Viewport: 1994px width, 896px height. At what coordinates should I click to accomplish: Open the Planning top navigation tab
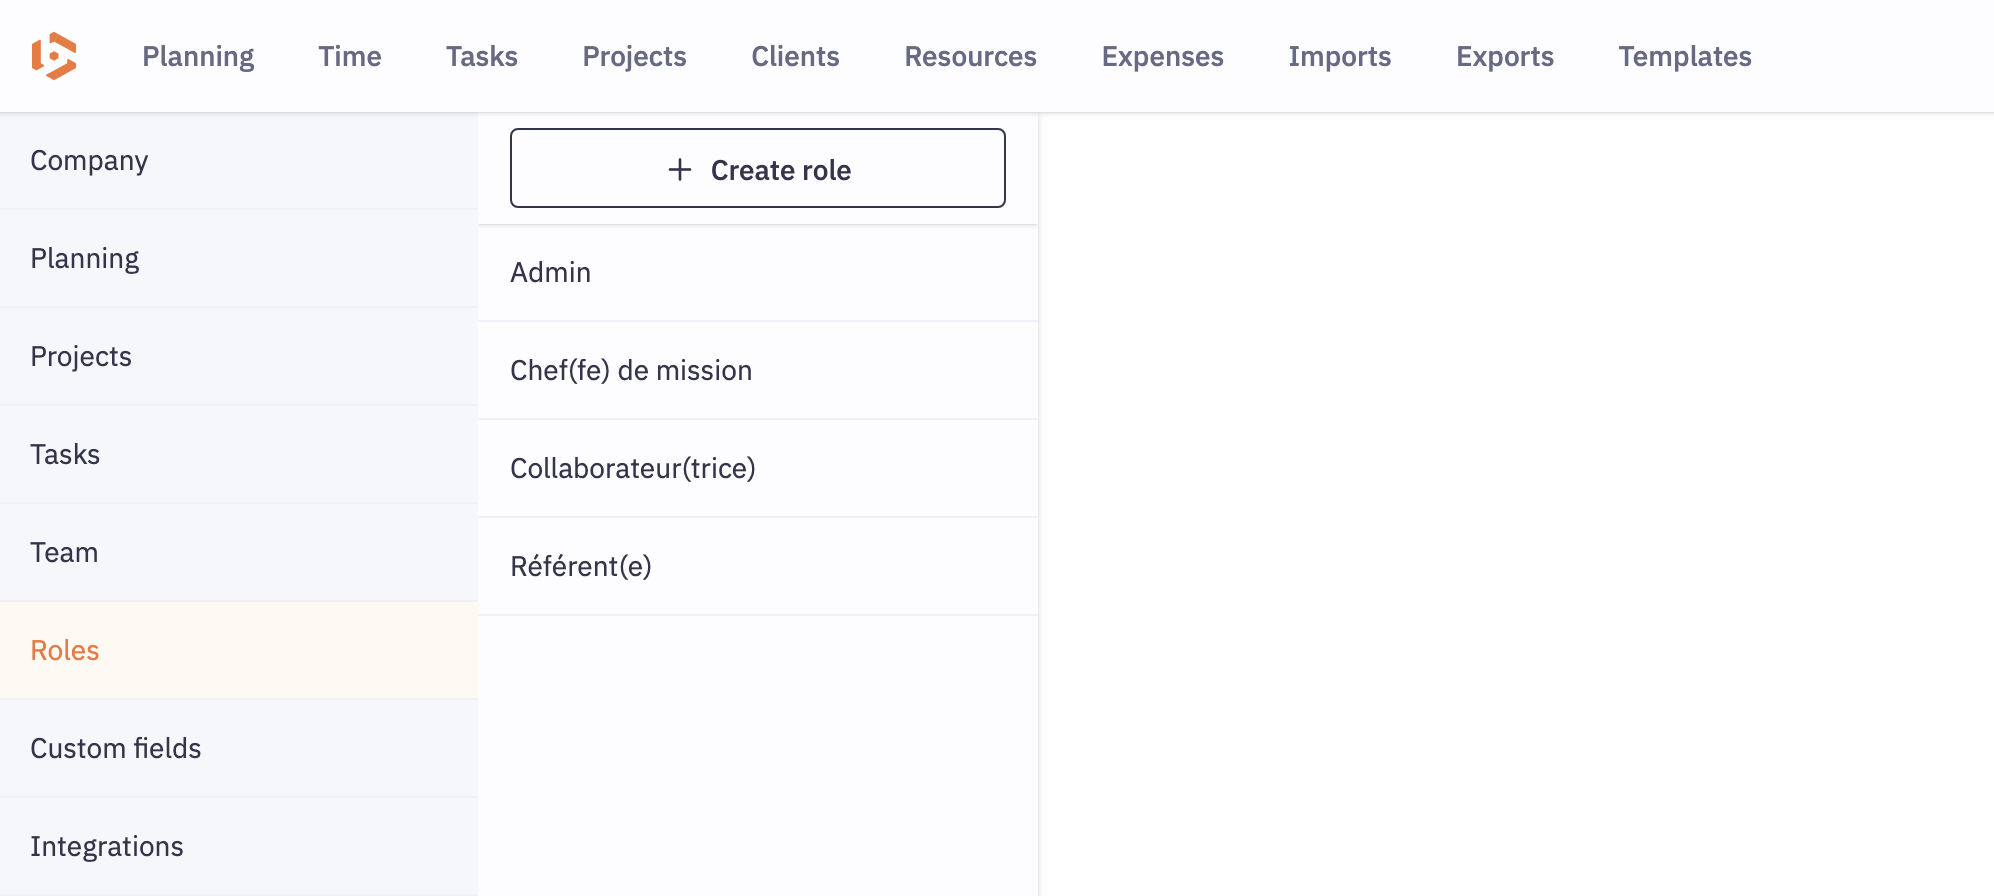pyautogui.click(x=198, y=57)
